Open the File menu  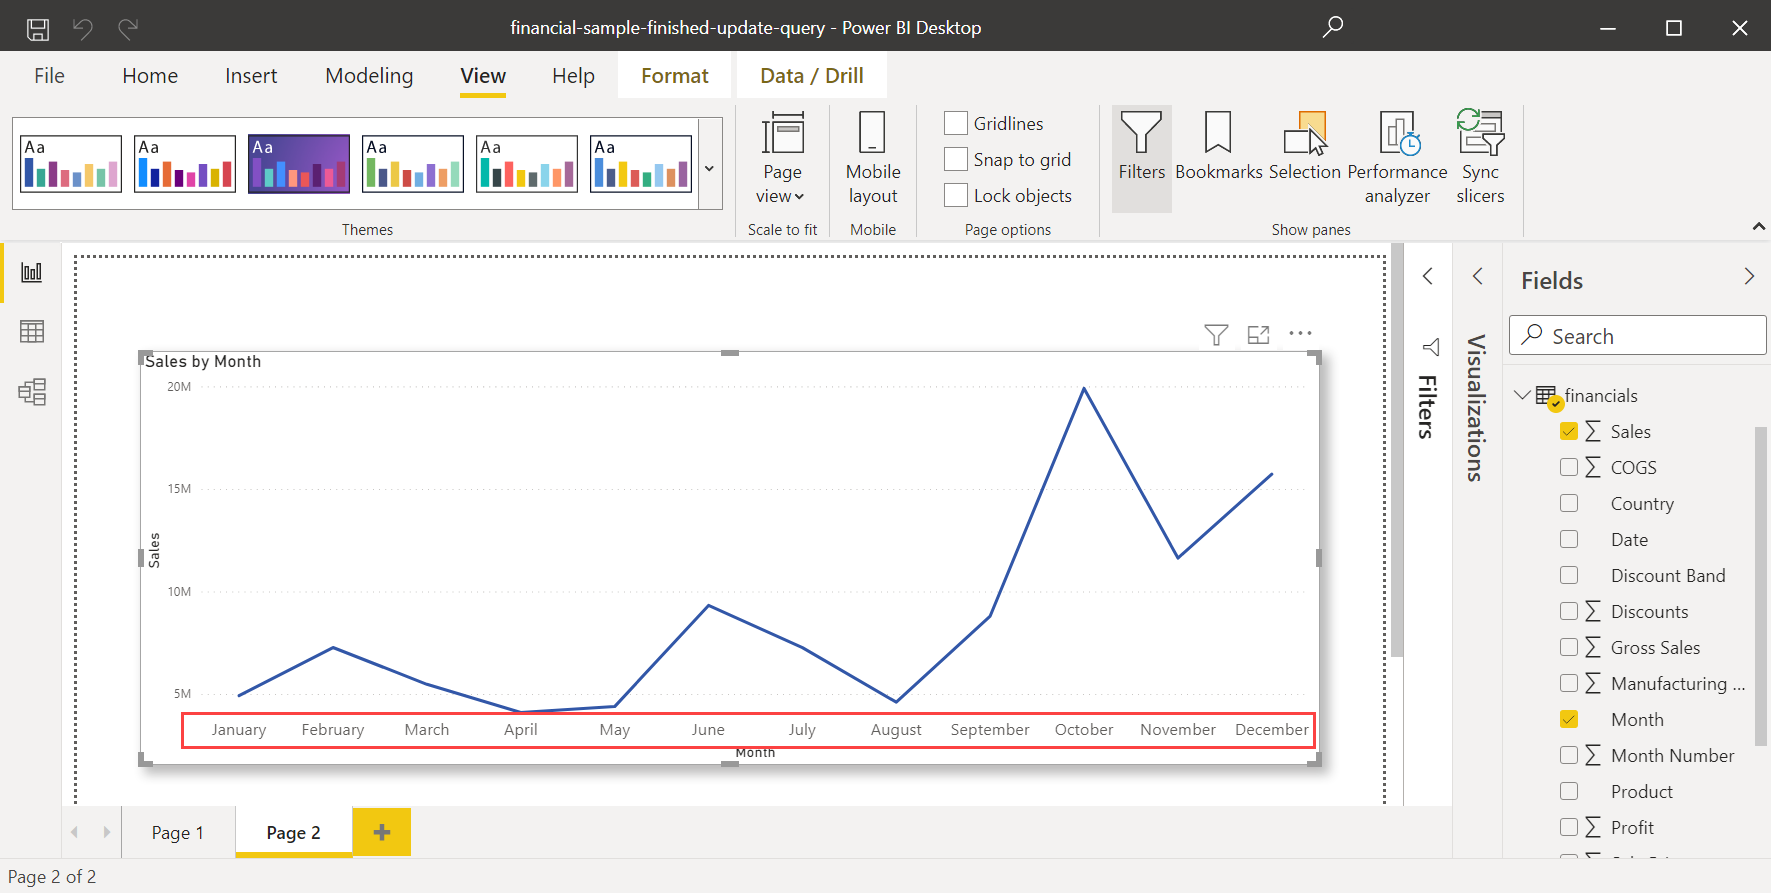49,76
